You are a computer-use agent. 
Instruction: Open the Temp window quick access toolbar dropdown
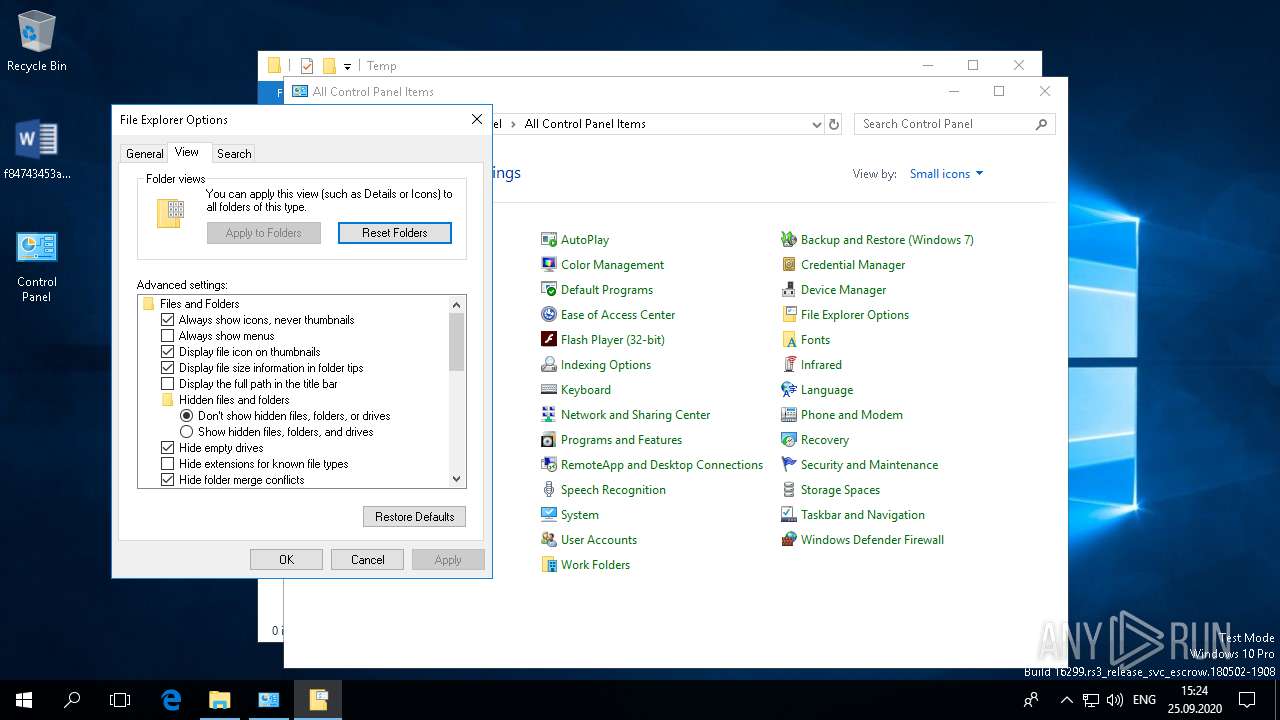pyautogui.click(x=347, y=66)
